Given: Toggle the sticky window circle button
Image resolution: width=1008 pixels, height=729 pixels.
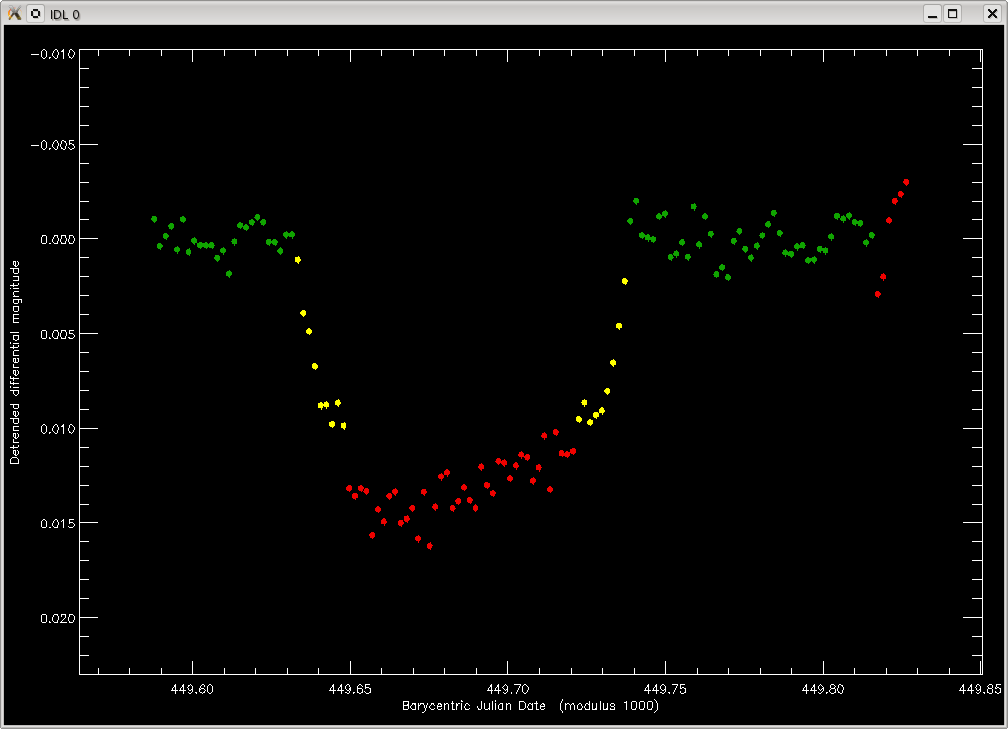Looking at the screenshot, I should click(x=36, y=13).
